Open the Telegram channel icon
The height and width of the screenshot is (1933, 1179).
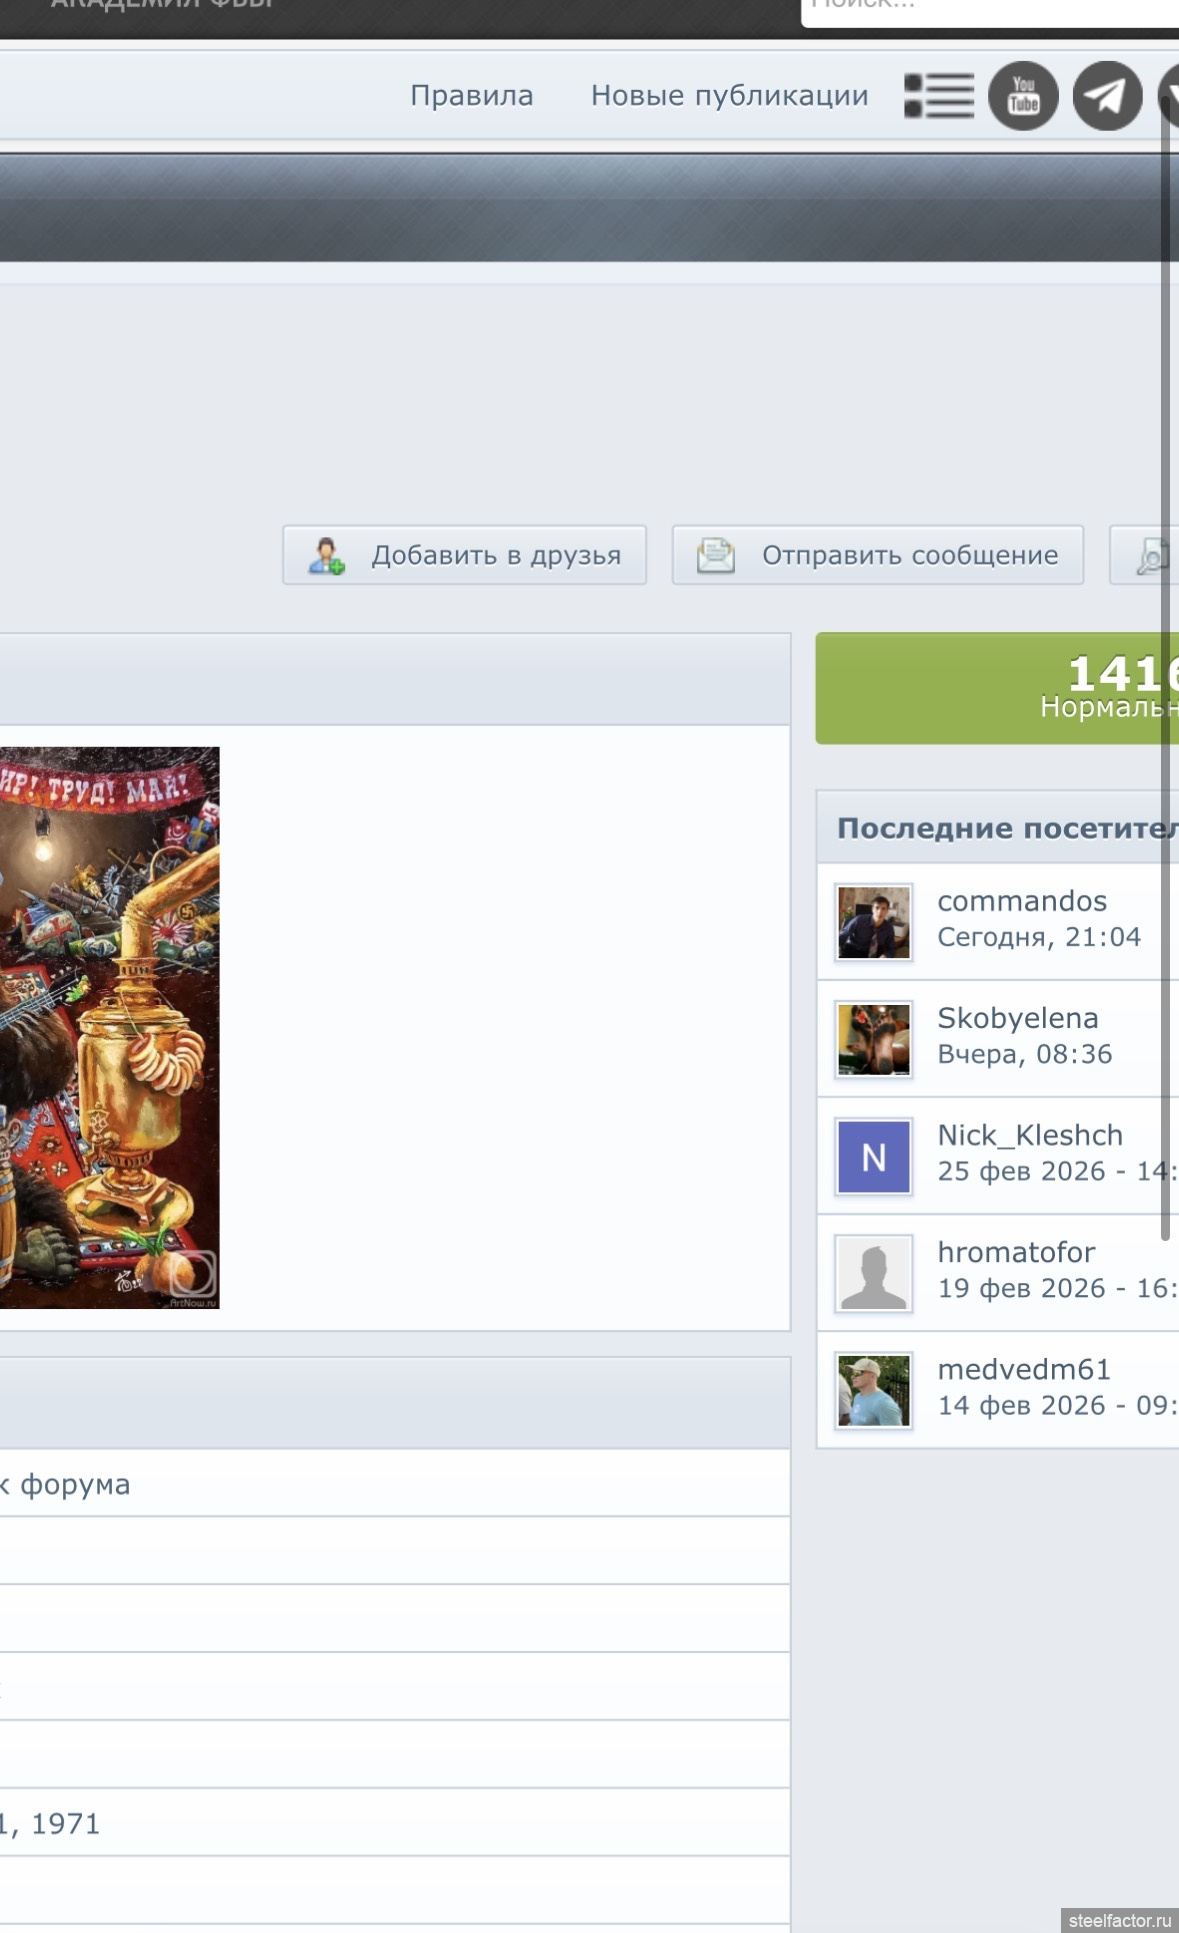tap(1107, 96)
